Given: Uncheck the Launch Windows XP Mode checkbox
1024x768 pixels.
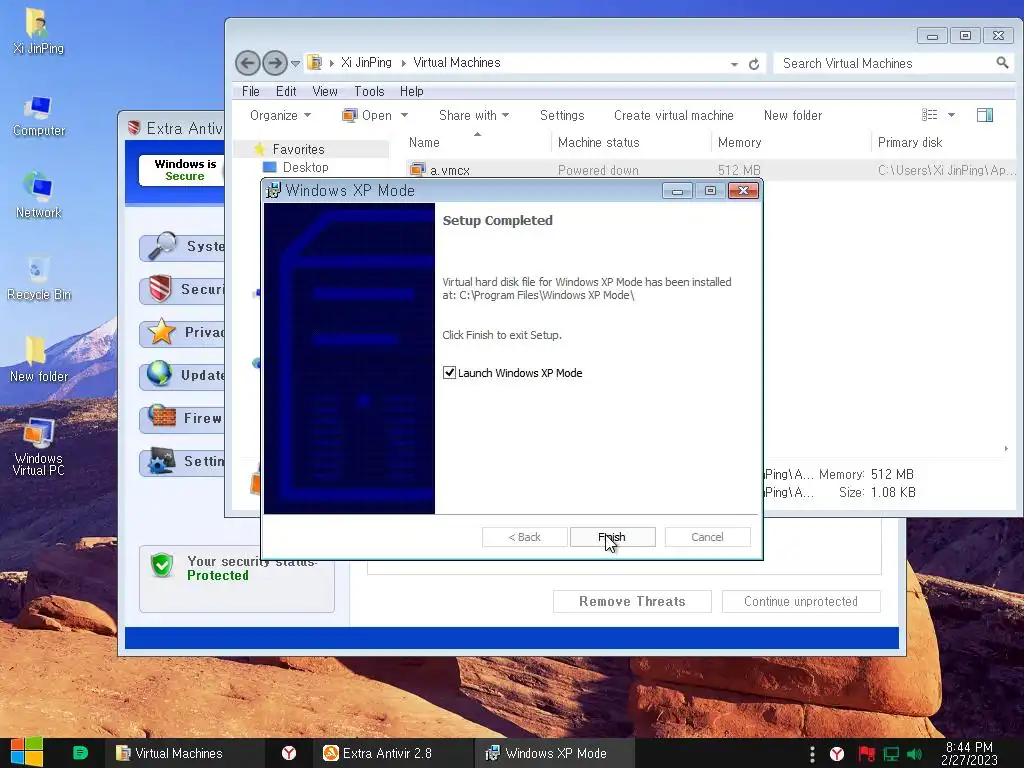Looking at the screenshot, I should 449,373.
